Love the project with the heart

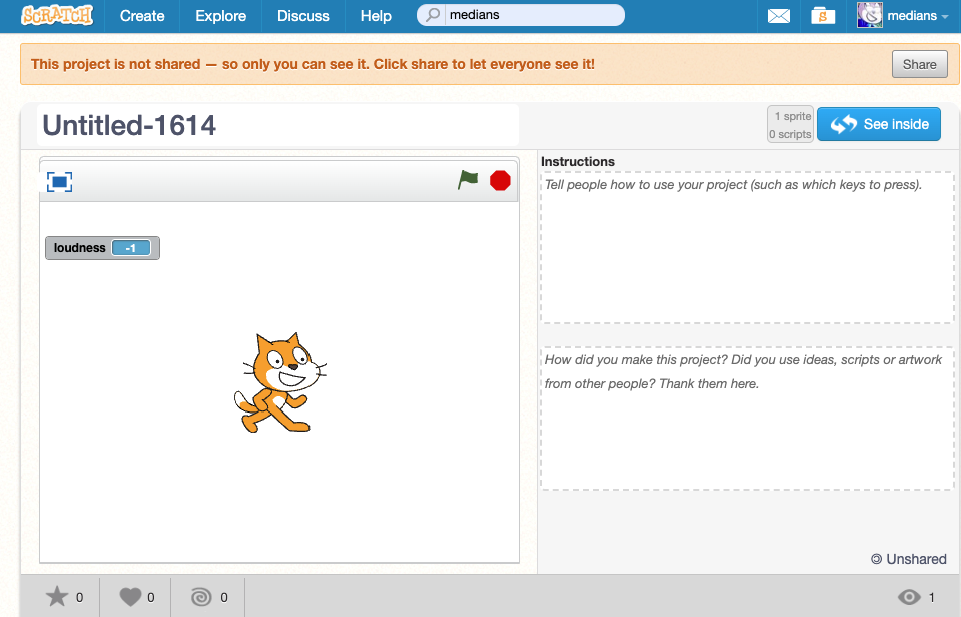tap(130, 597)
